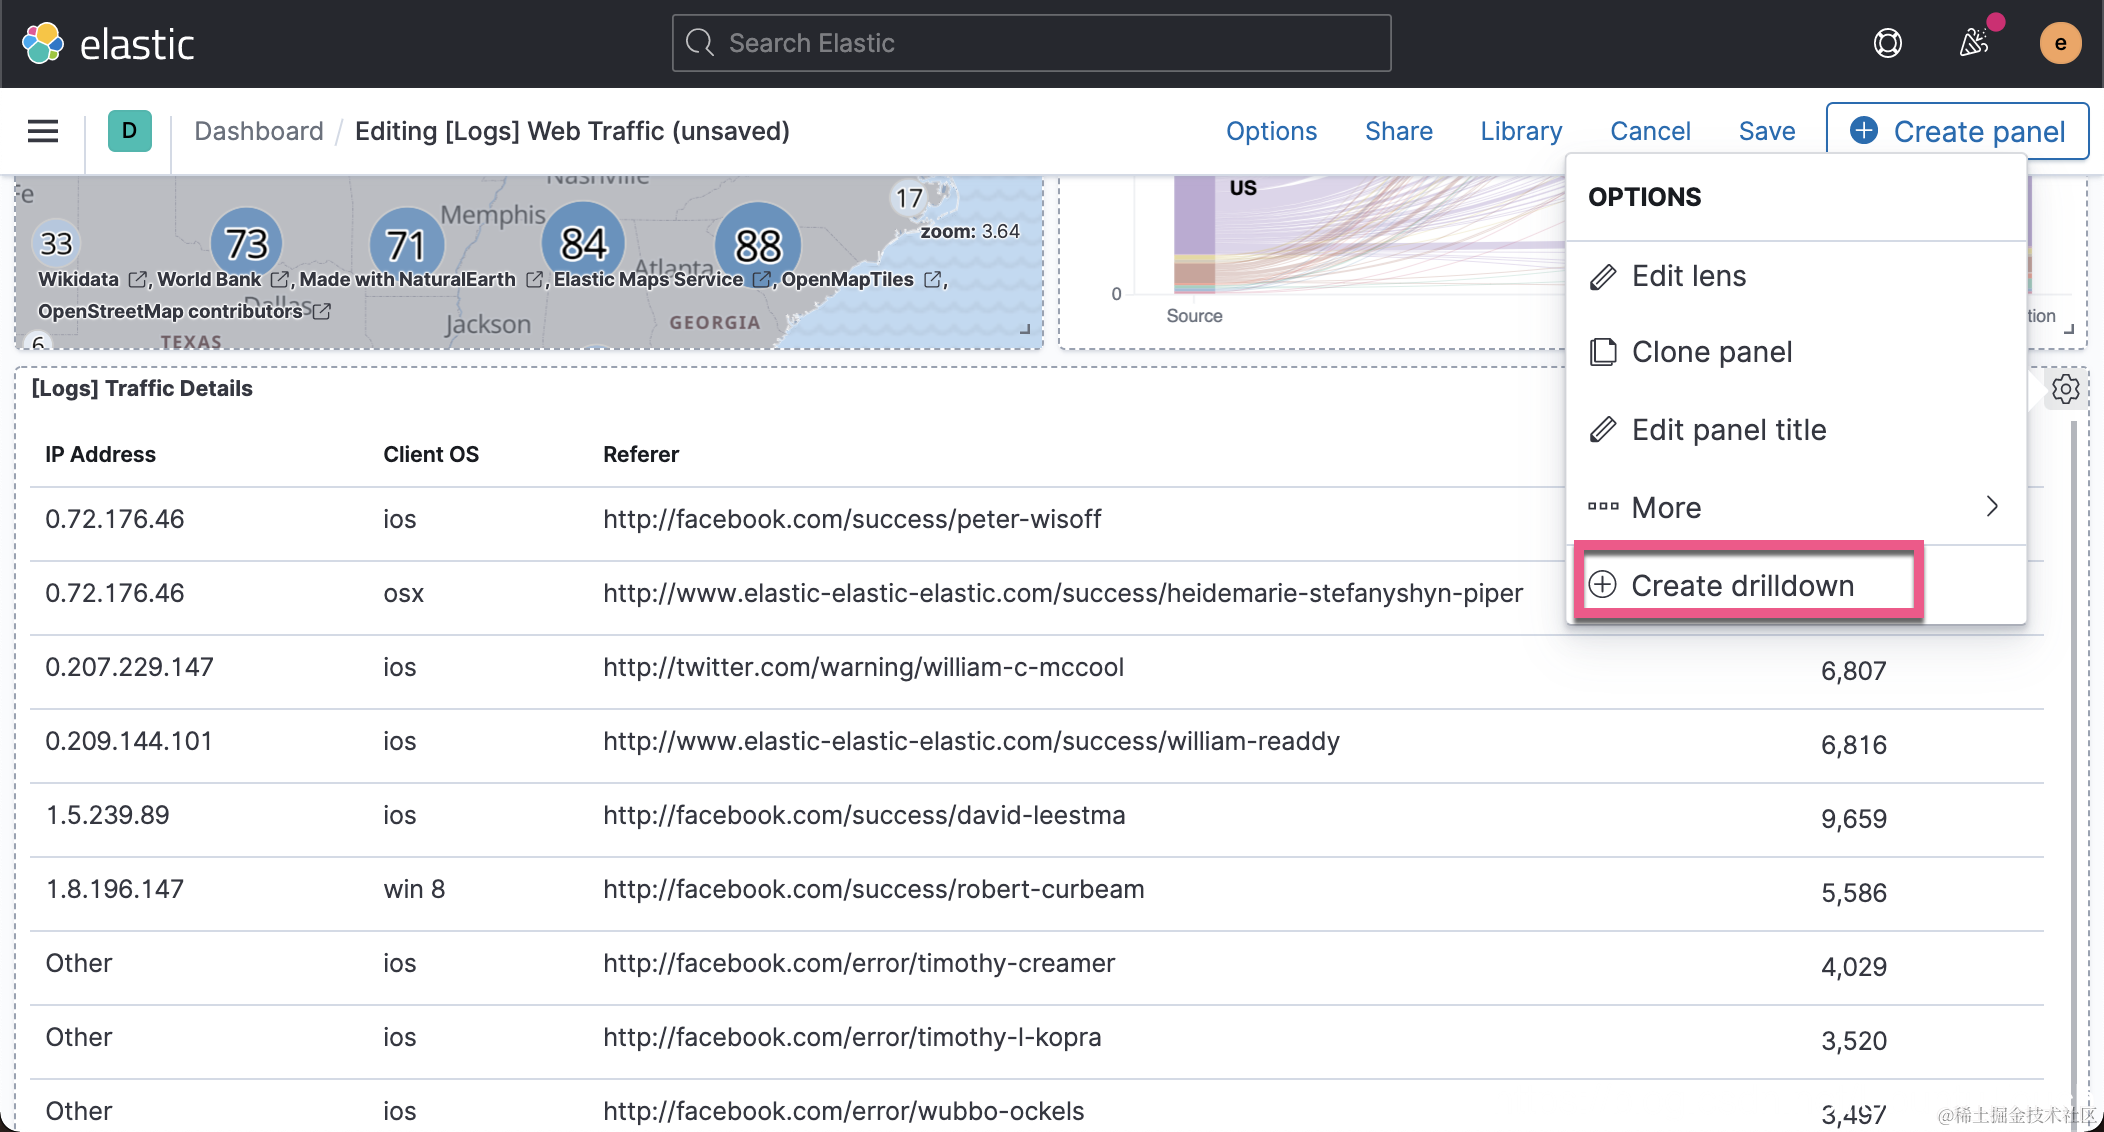Open the newsfeed celebration icon
Image resolution: width=2104 pixels, height=1132 pixels.
coord(1974,43)
